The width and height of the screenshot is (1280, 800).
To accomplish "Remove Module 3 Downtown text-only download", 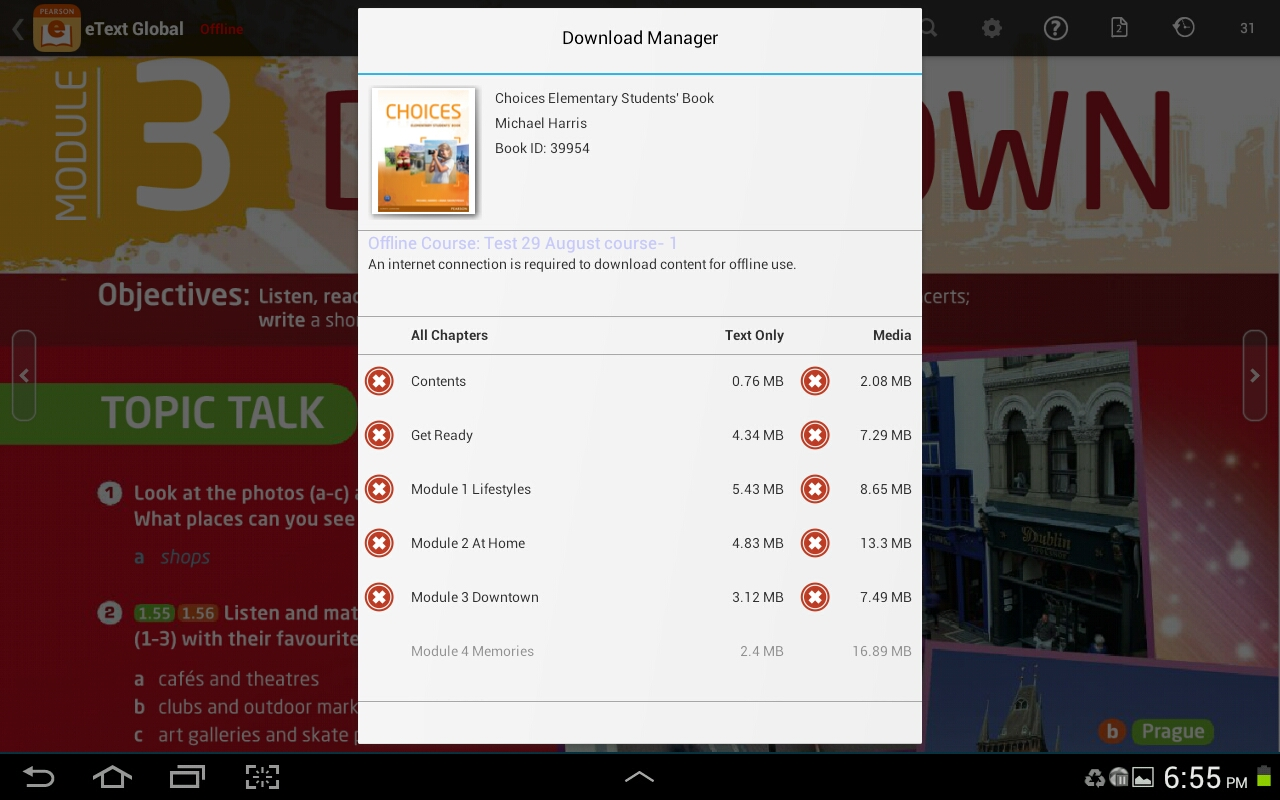I will 379,597.
